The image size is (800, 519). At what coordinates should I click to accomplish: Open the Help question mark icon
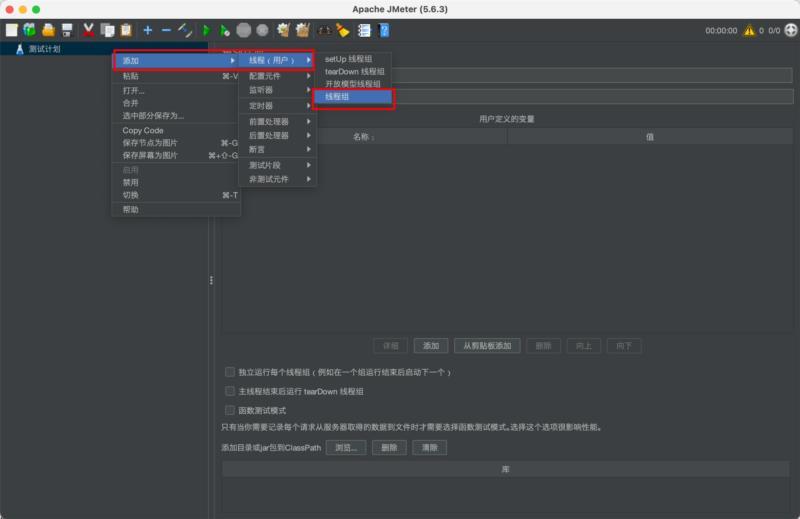pos(384,31)
